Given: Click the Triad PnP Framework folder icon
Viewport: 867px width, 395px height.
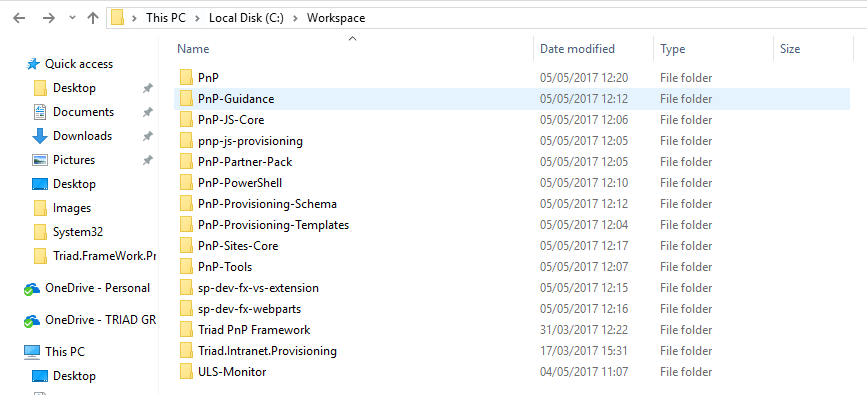Looking at the screenshot, I should click(186, 330).
